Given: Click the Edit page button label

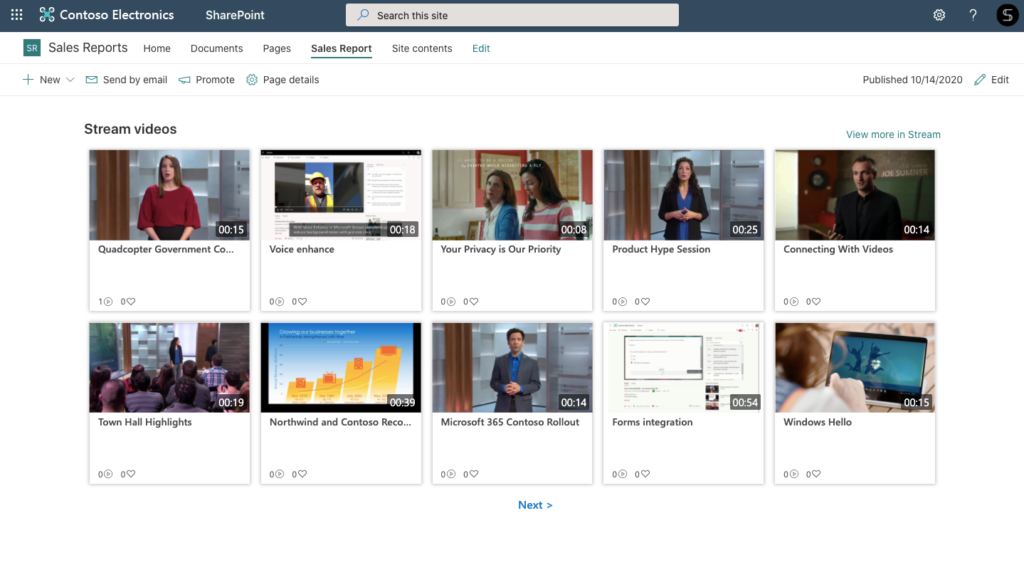Looking at the screenshot, I should point(1000,80).
